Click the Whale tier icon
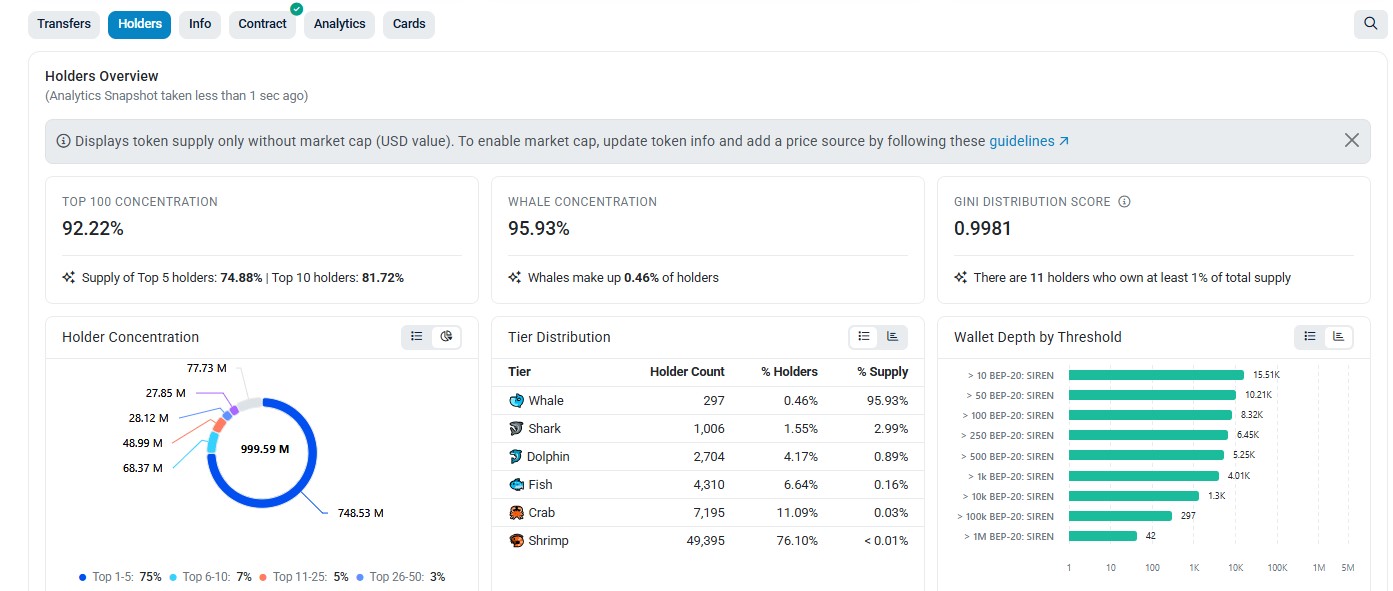The height and width of the screenshot is (591, 1393). click(516, 401)
